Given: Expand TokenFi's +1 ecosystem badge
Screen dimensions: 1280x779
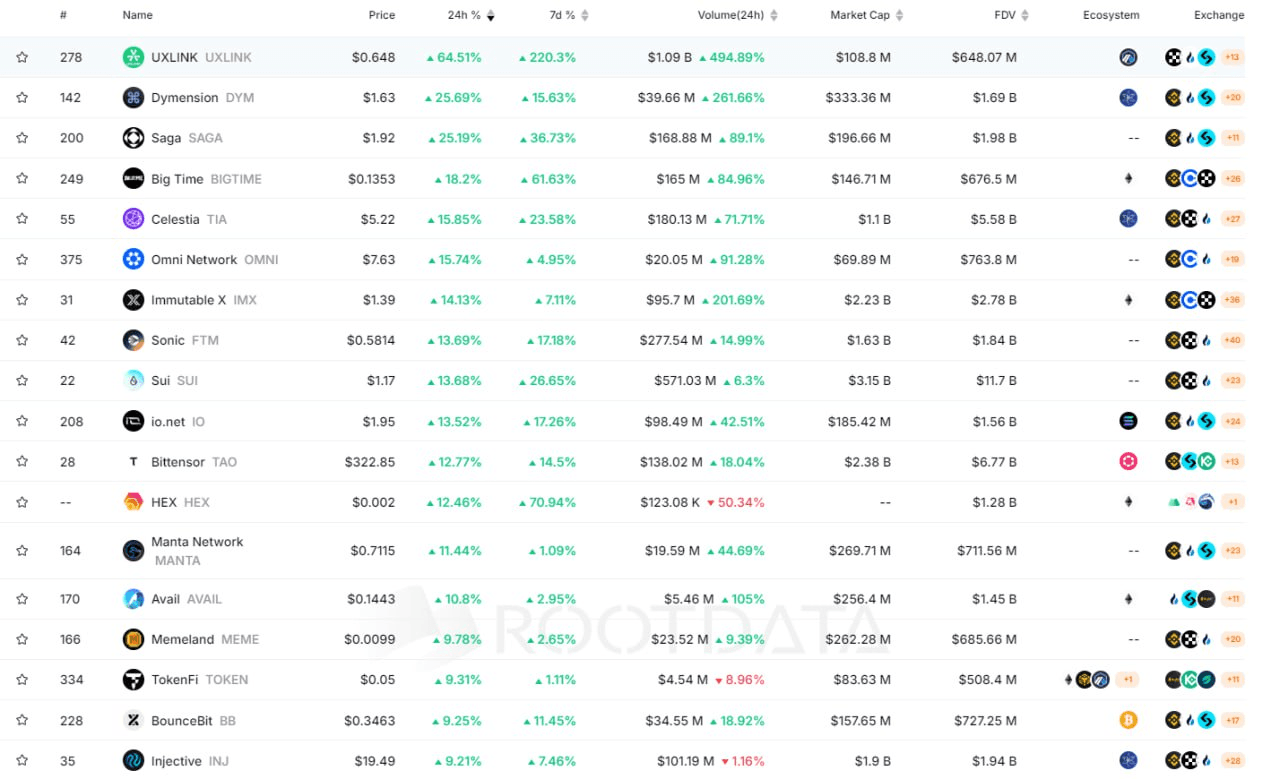Looking at the screenshot, I should click(1127, 680).
